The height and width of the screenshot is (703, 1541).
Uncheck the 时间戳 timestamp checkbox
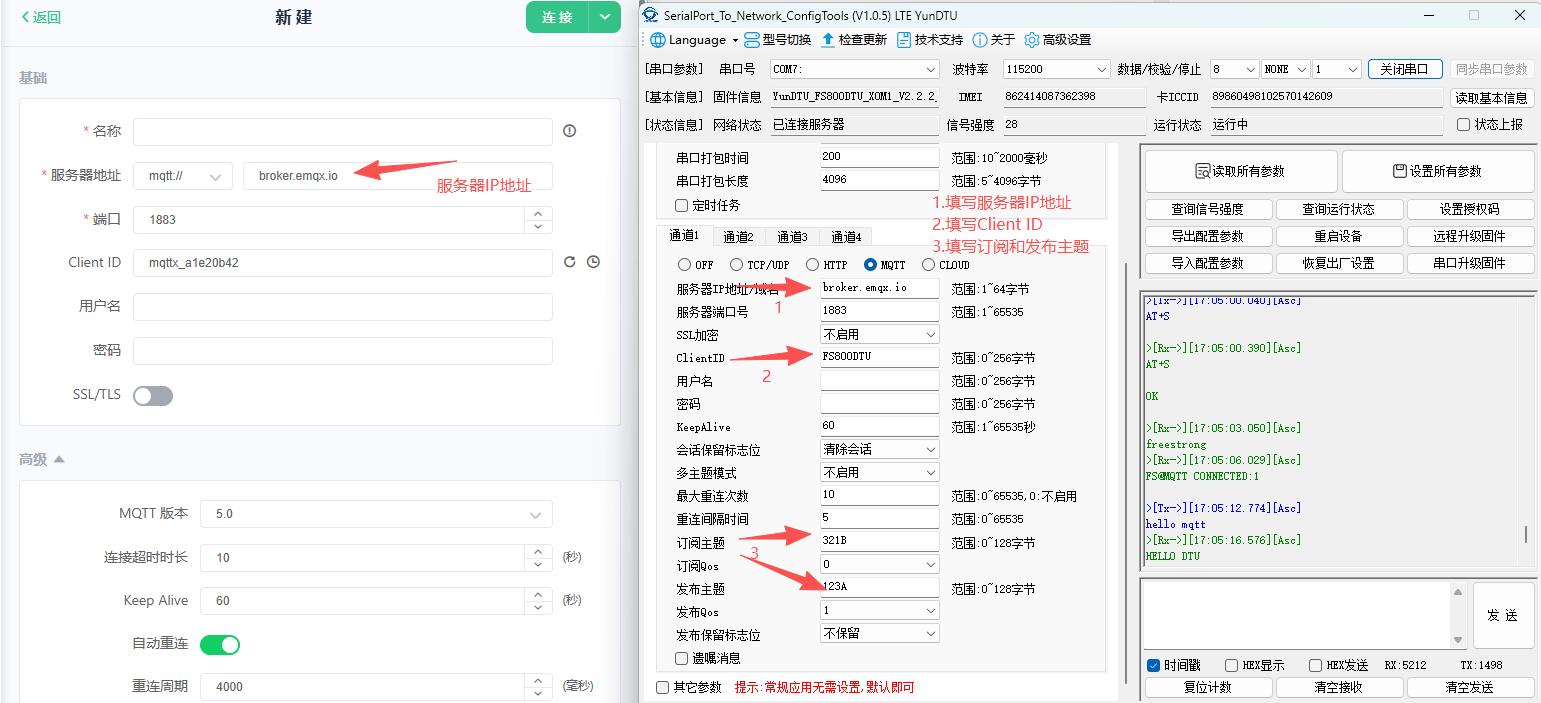[1153, 665]
